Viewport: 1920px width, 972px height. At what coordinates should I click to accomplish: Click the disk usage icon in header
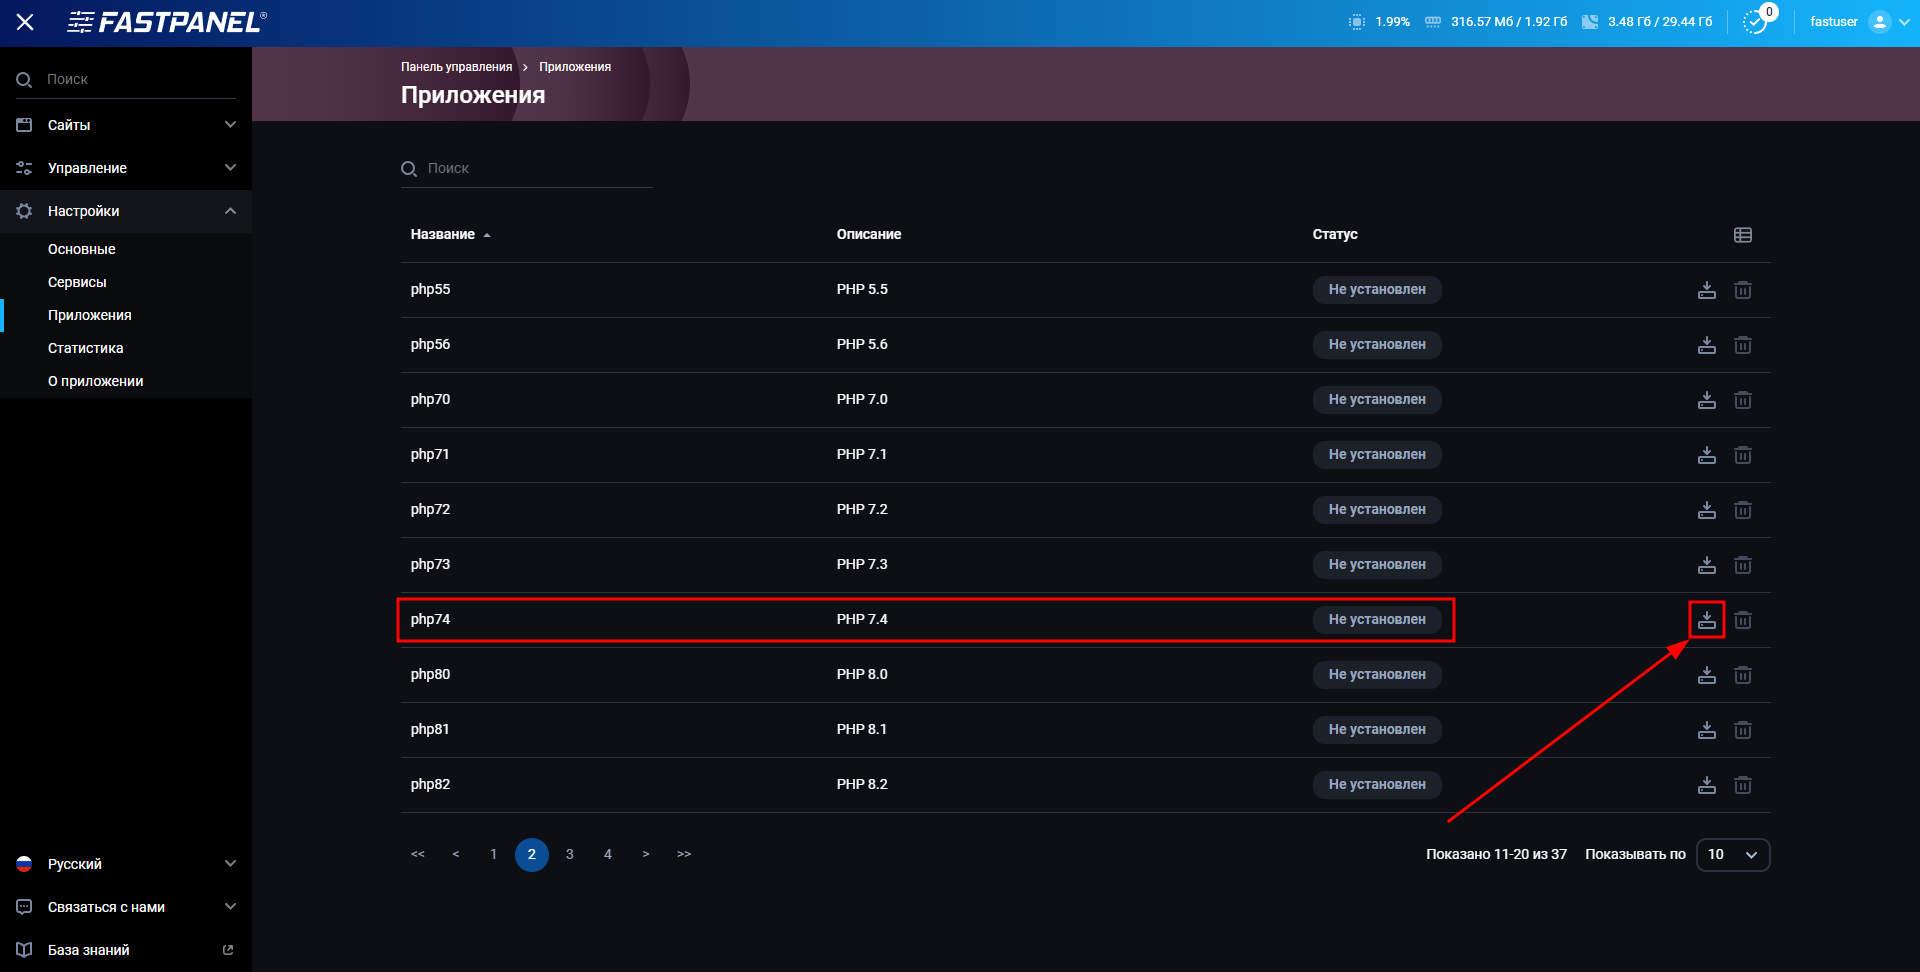coord(1591,20)
